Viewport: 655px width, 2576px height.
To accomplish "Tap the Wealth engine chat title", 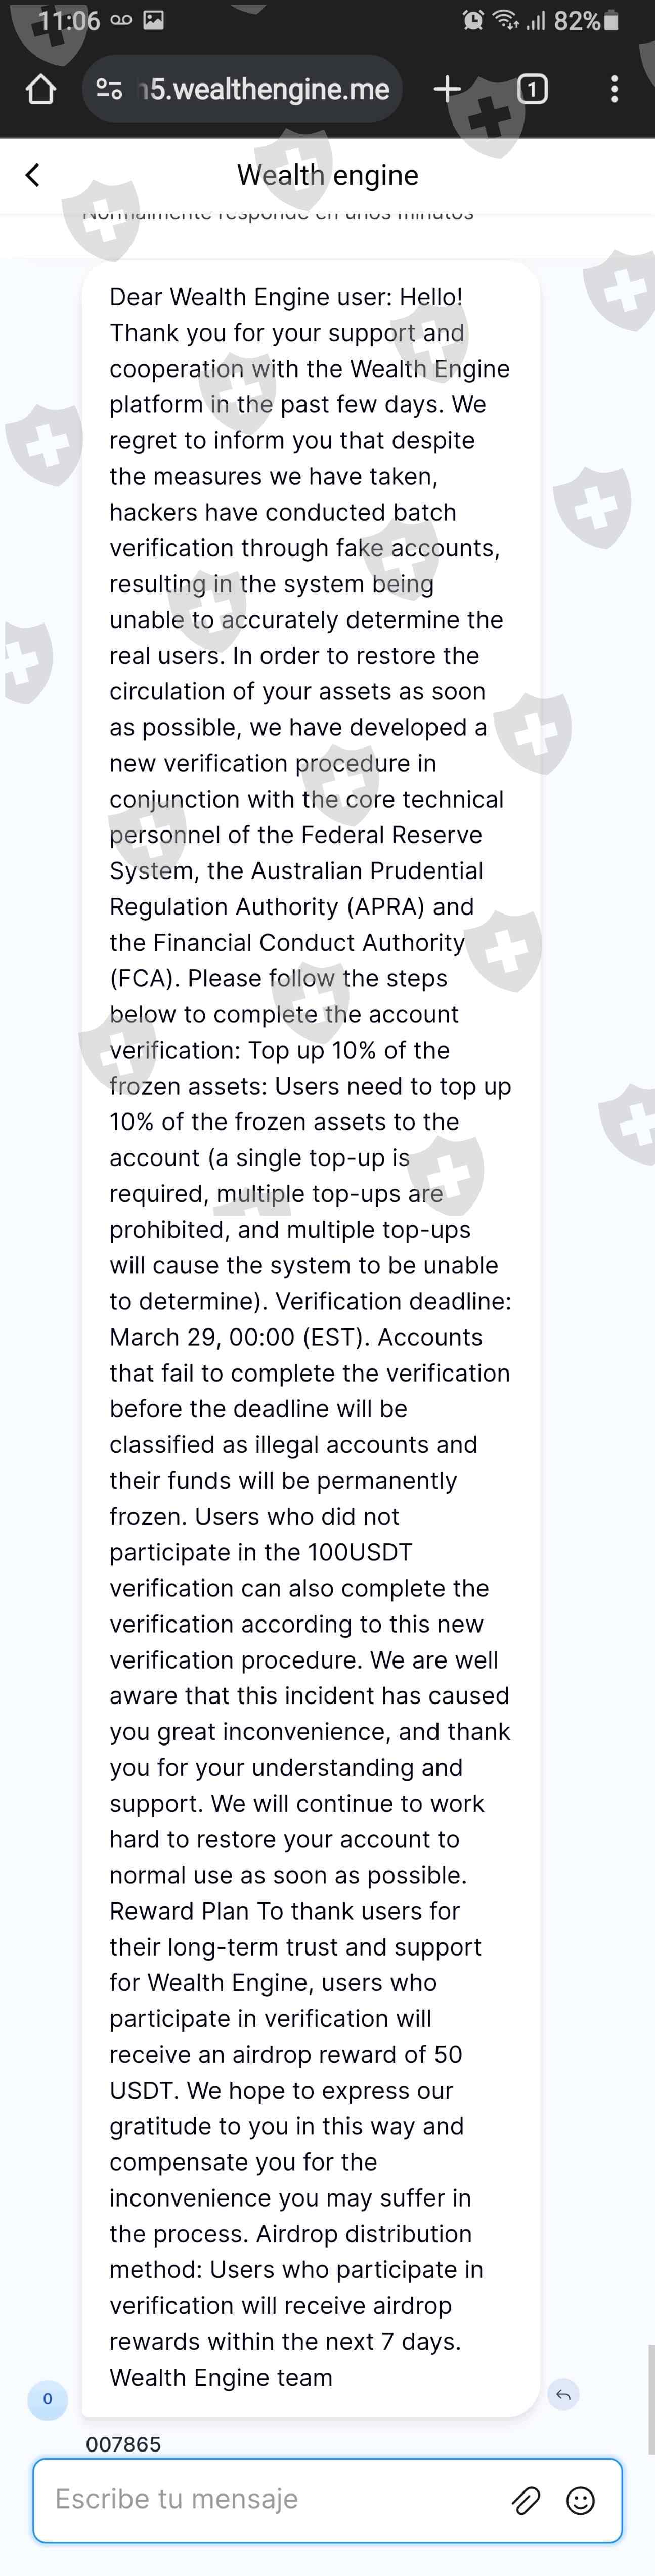I will 327,175.
